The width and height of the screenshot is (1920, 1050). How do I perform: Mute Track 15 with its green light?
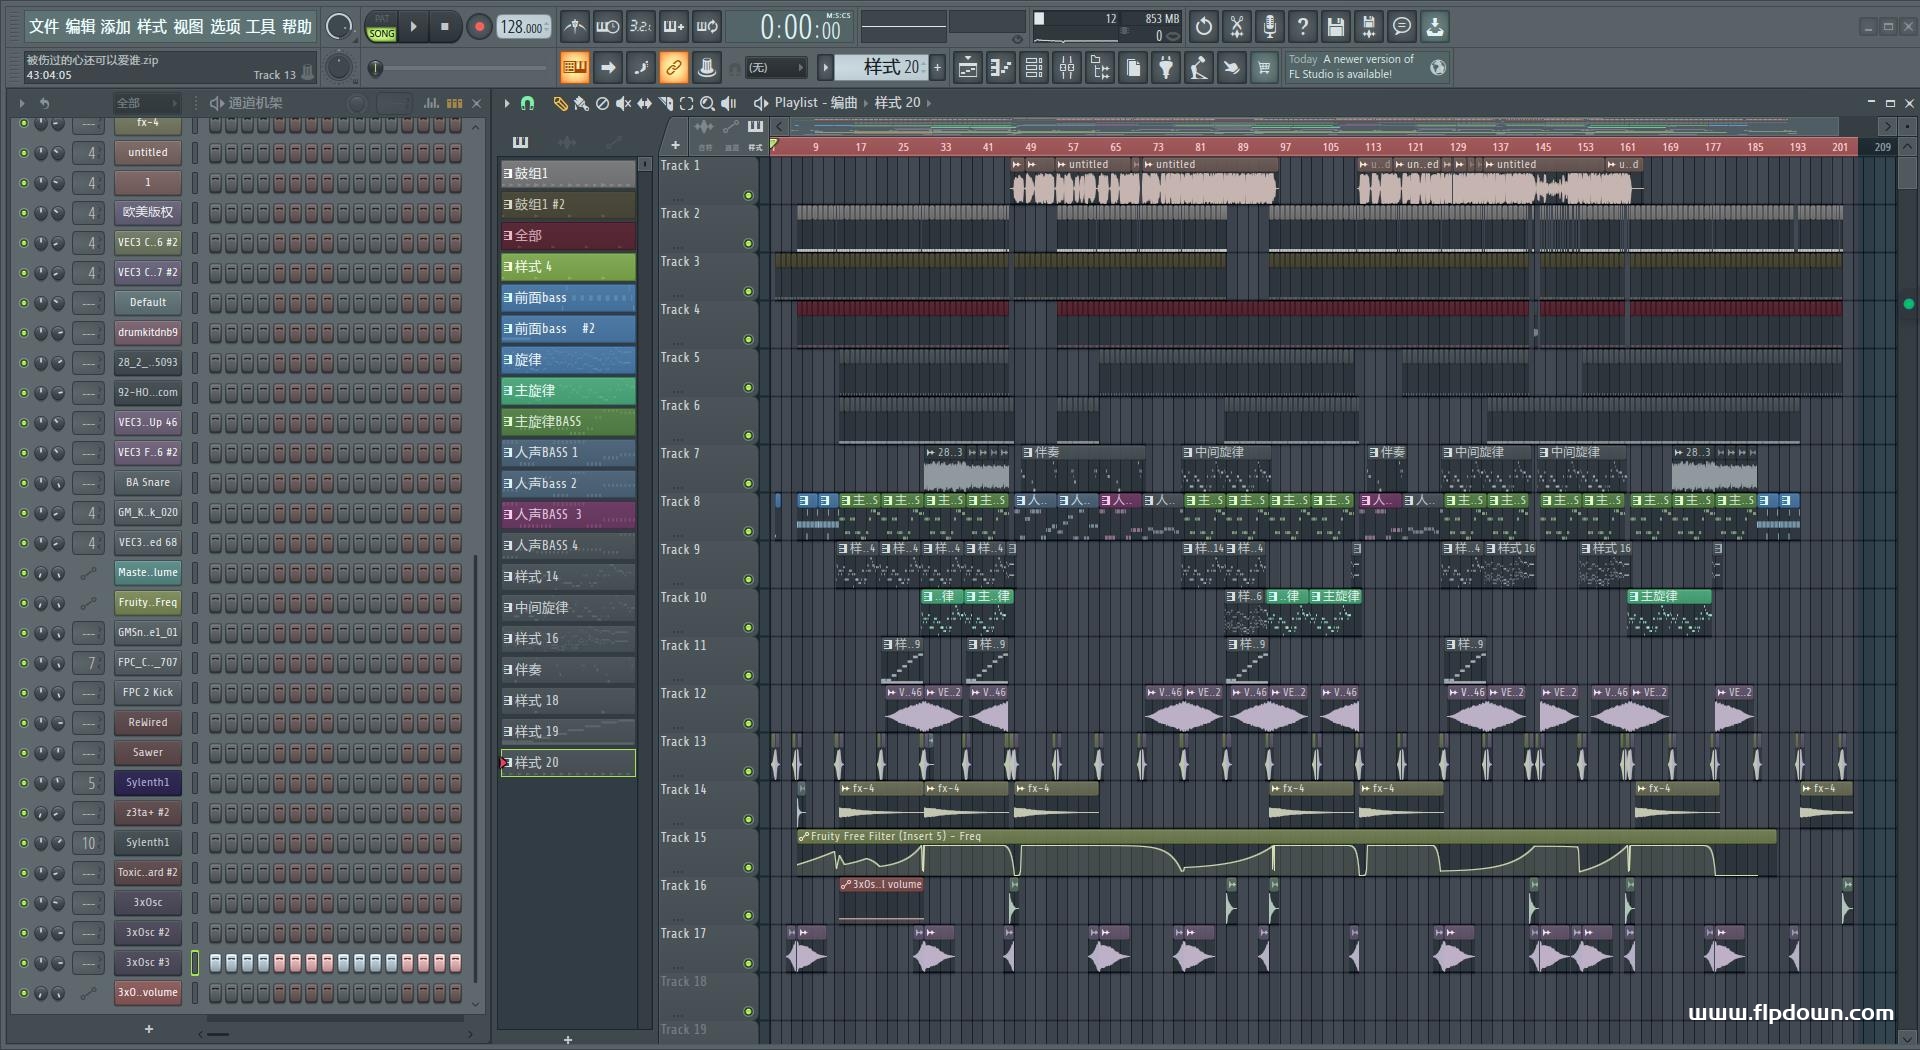click(x=748, y=867)
